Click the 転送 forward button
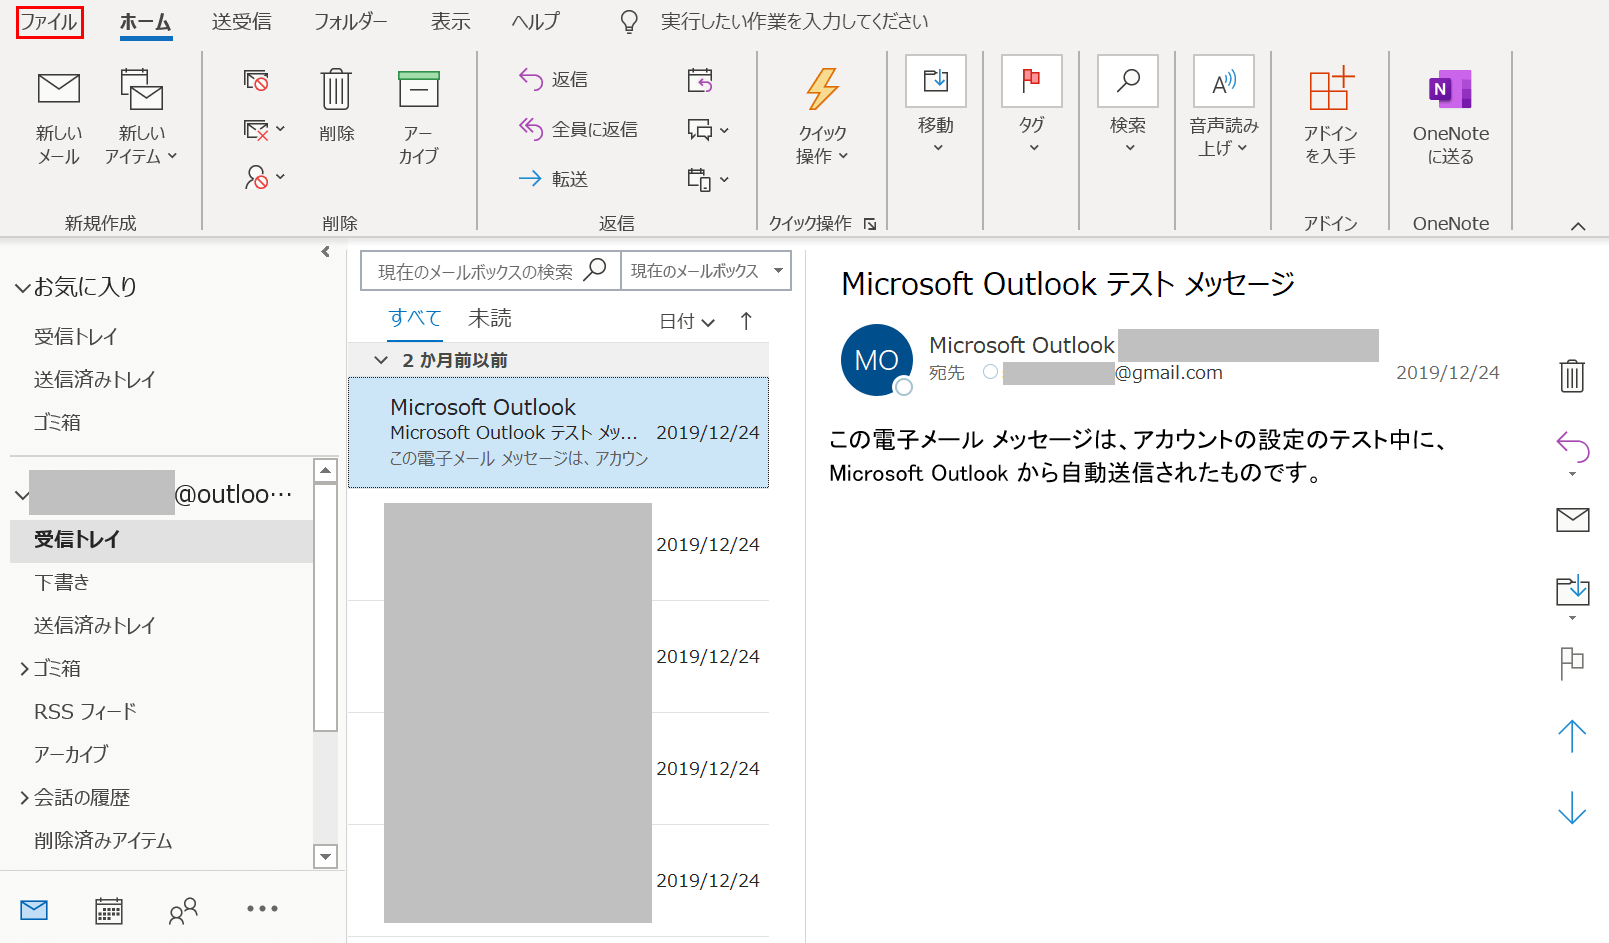Viewport: 1609px width, 943px height. click(x=554, y=179)
